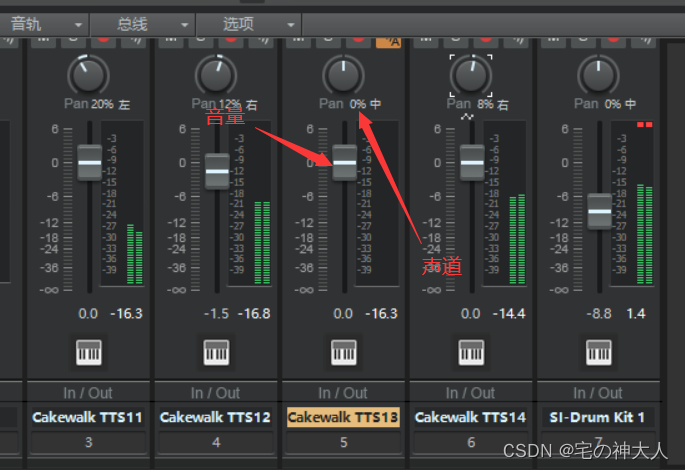
Task: Click the green level meter on Cakewalk TTS12
Action: tap(262, 242)
